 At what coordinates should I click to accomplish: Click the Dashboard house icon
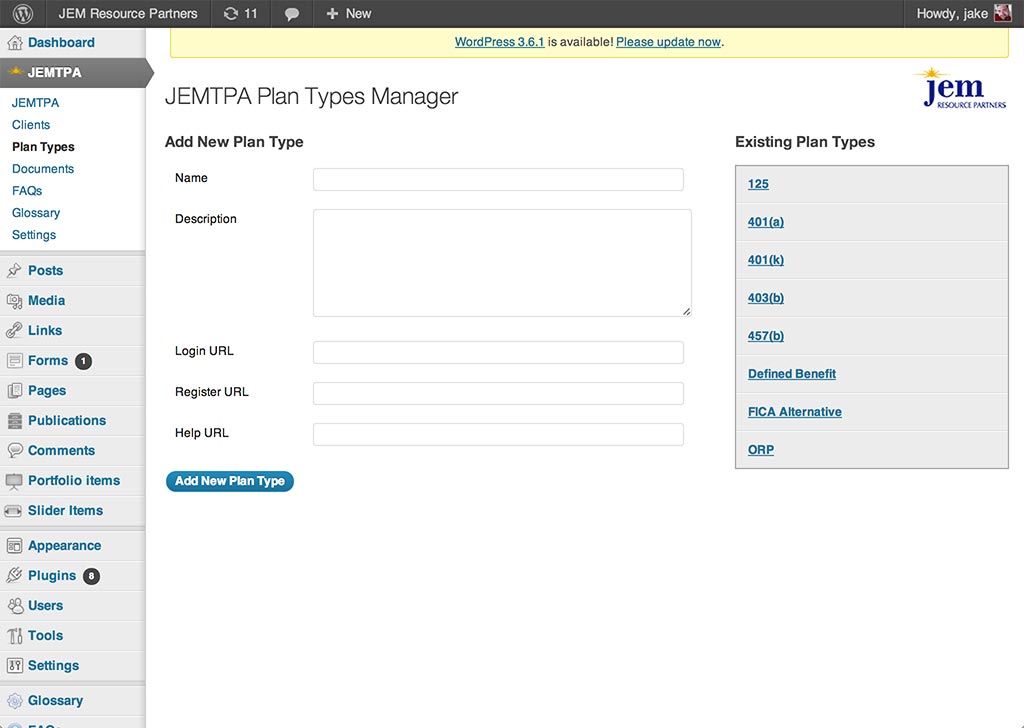click(x=14, y=43)
